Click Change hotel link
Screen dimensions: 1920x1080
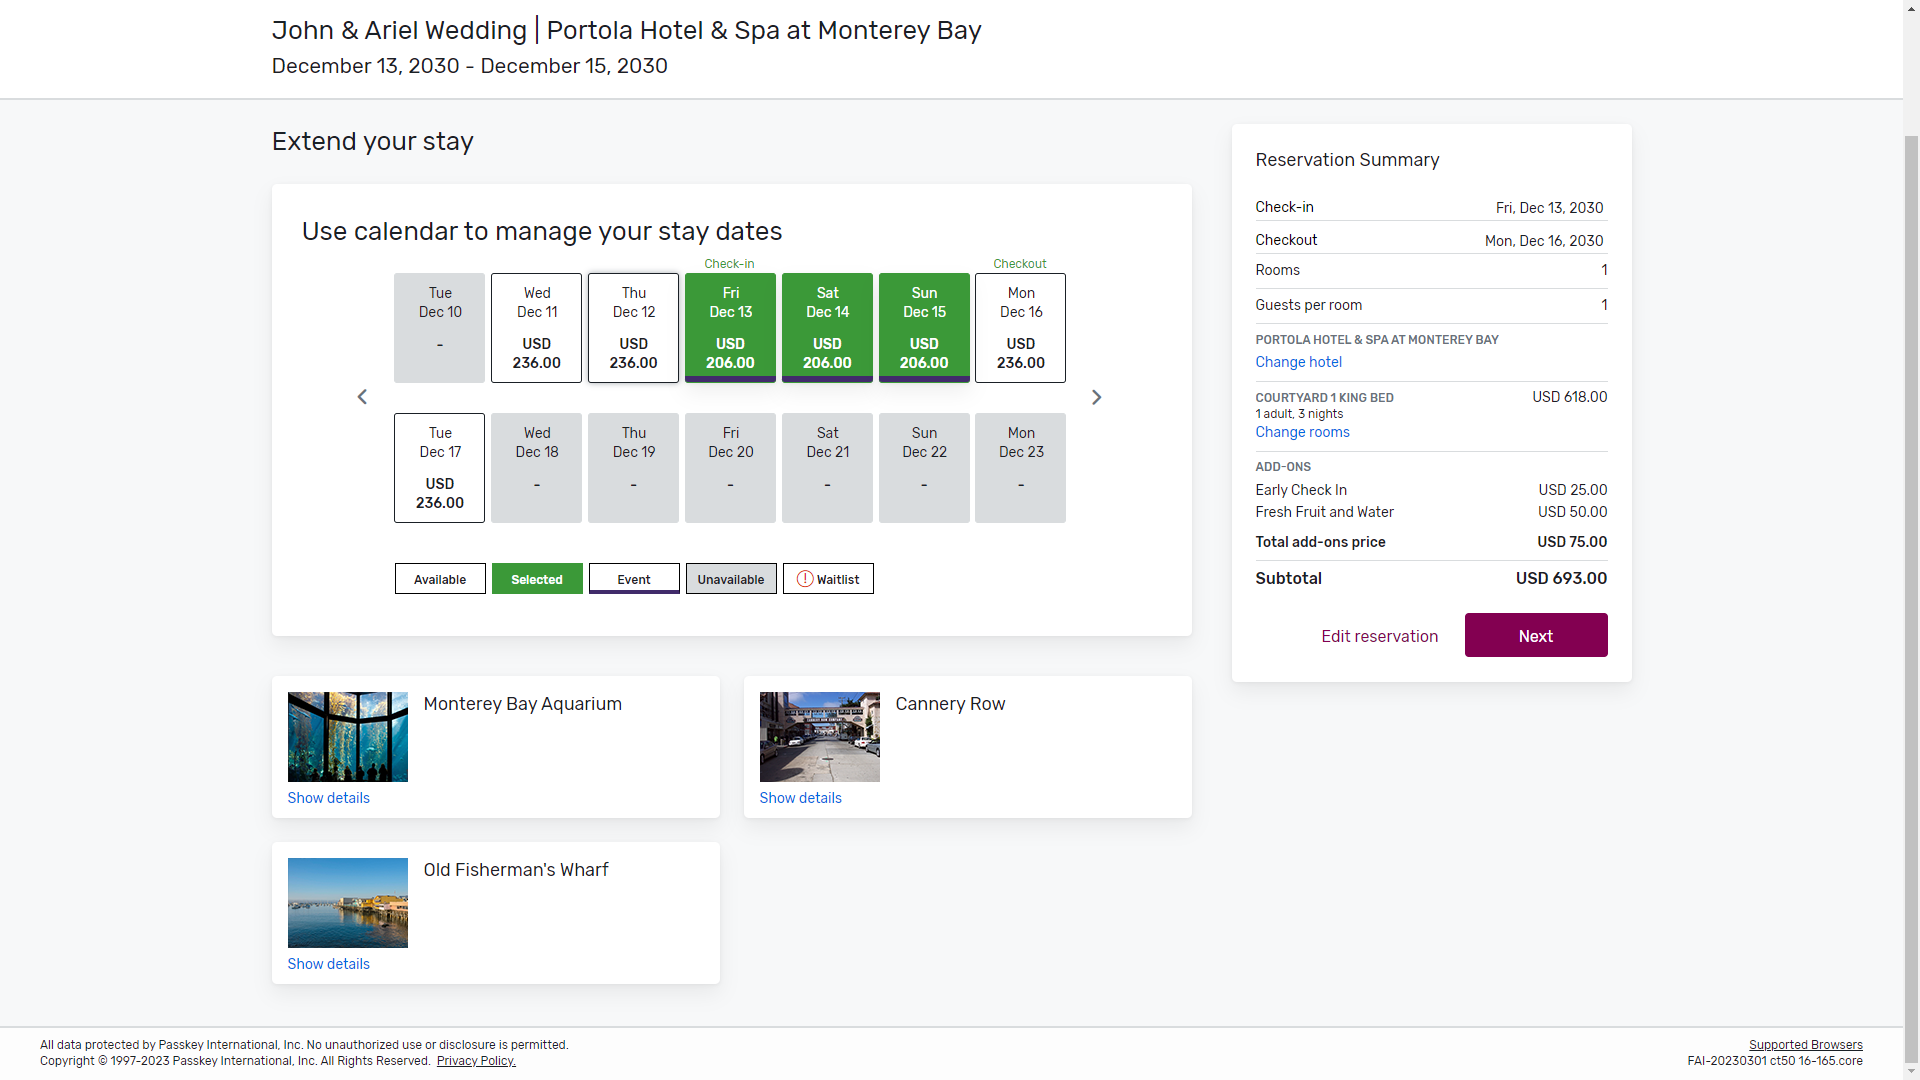[1298, 362]
